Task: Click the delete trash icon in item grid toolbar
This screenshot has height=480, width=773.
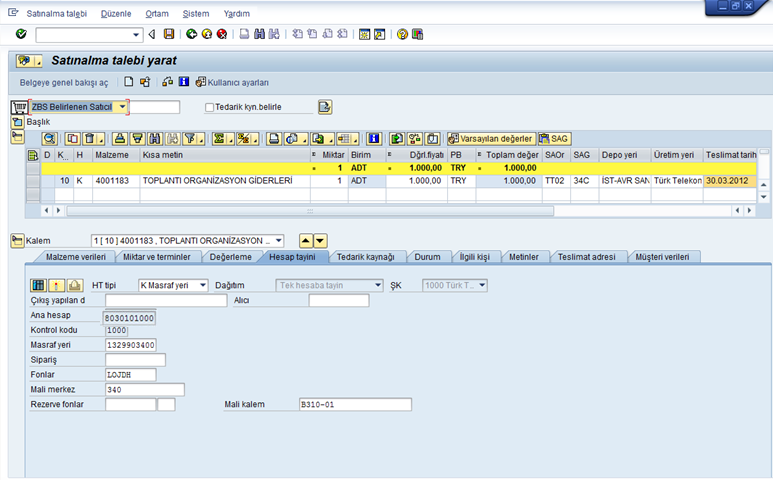Action: click(x=89, y=139)
